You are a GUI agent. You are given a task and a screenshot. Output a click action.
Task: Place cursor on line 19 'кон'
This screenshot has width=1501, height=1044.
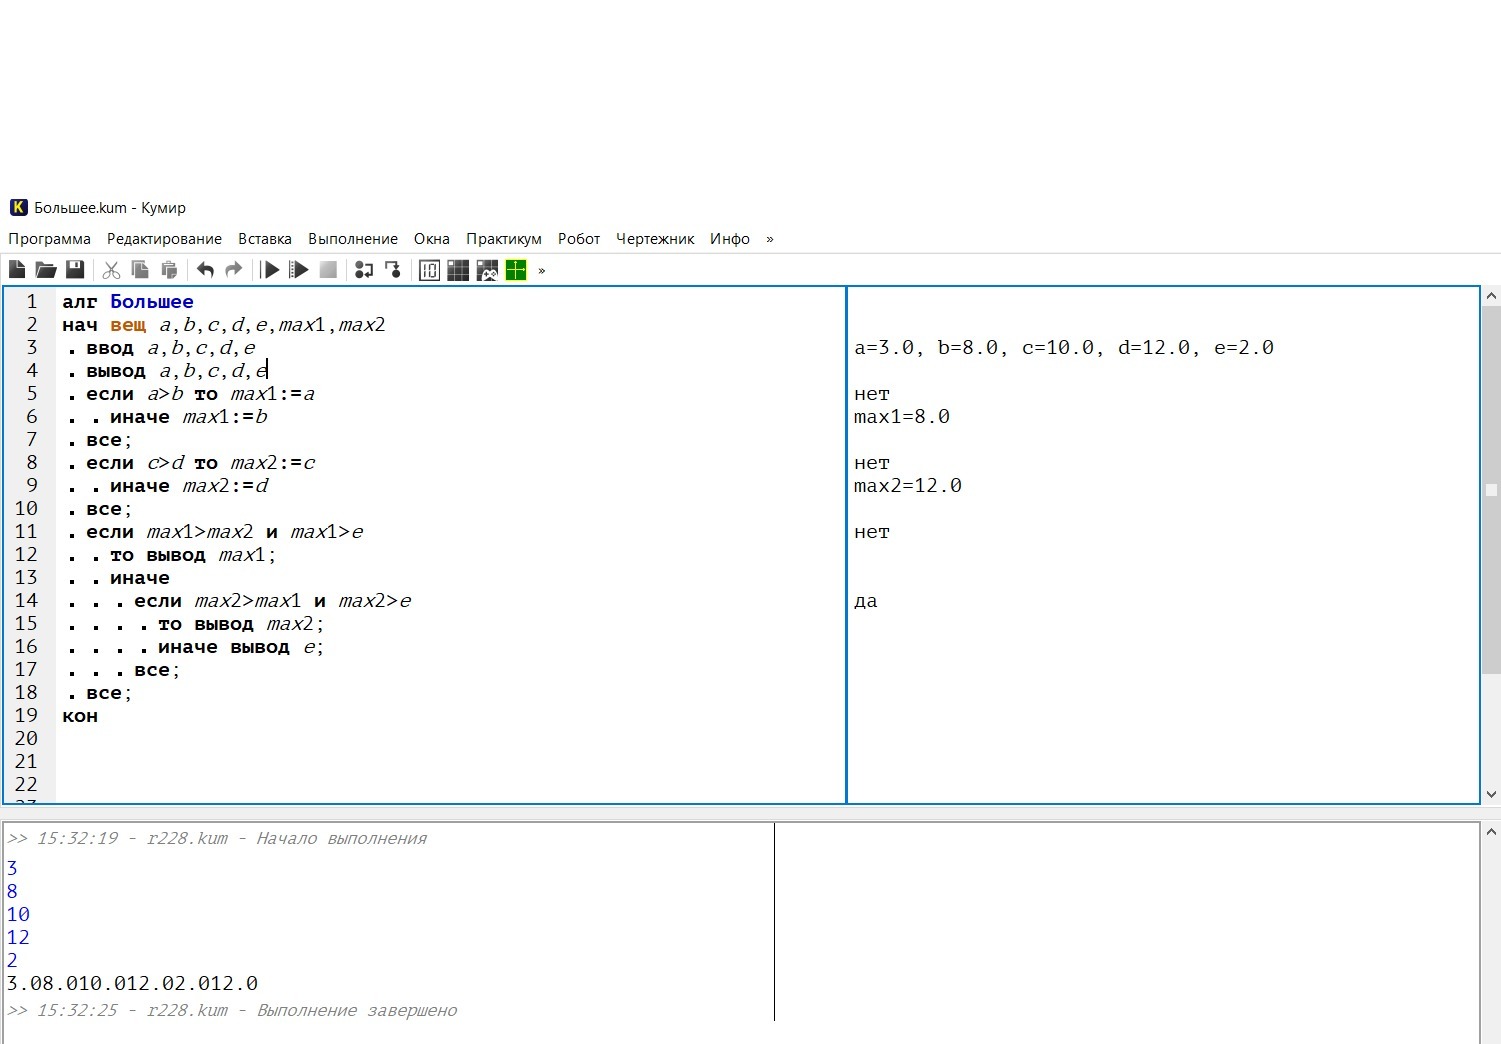coord(80,716)
